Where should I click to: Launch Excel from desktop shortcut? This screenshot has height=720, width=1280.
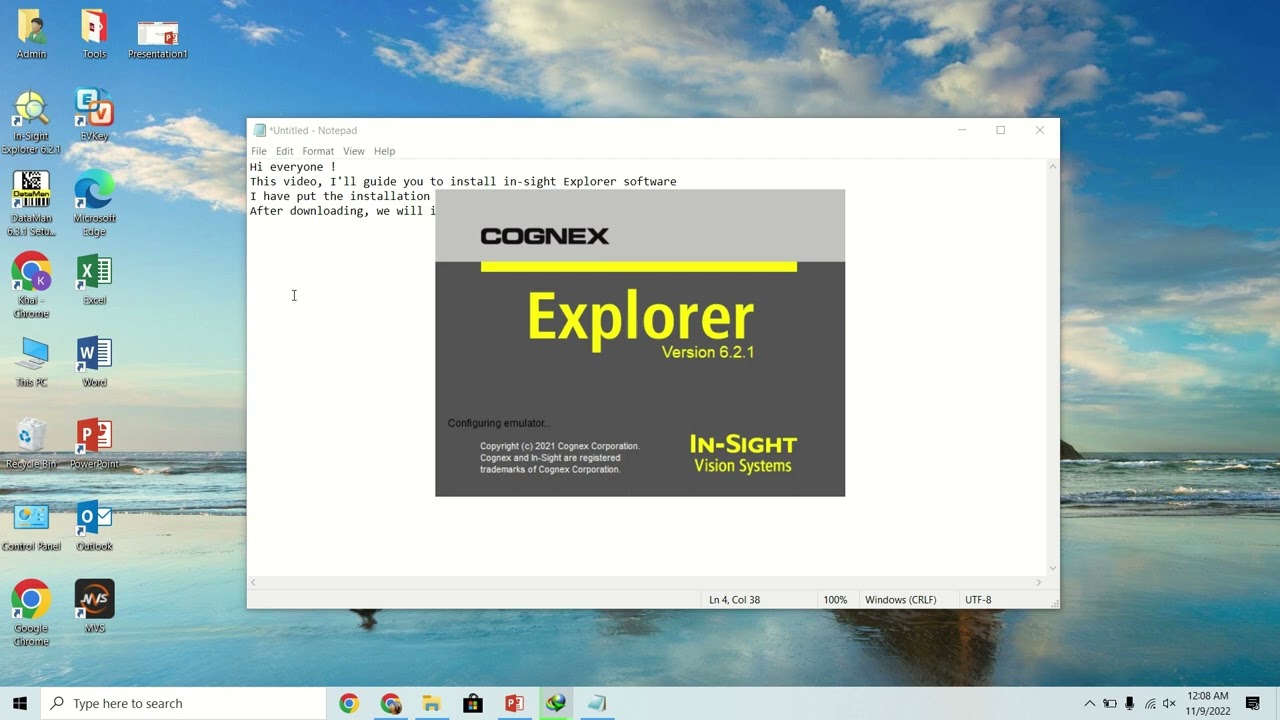(x=94, y=280)
